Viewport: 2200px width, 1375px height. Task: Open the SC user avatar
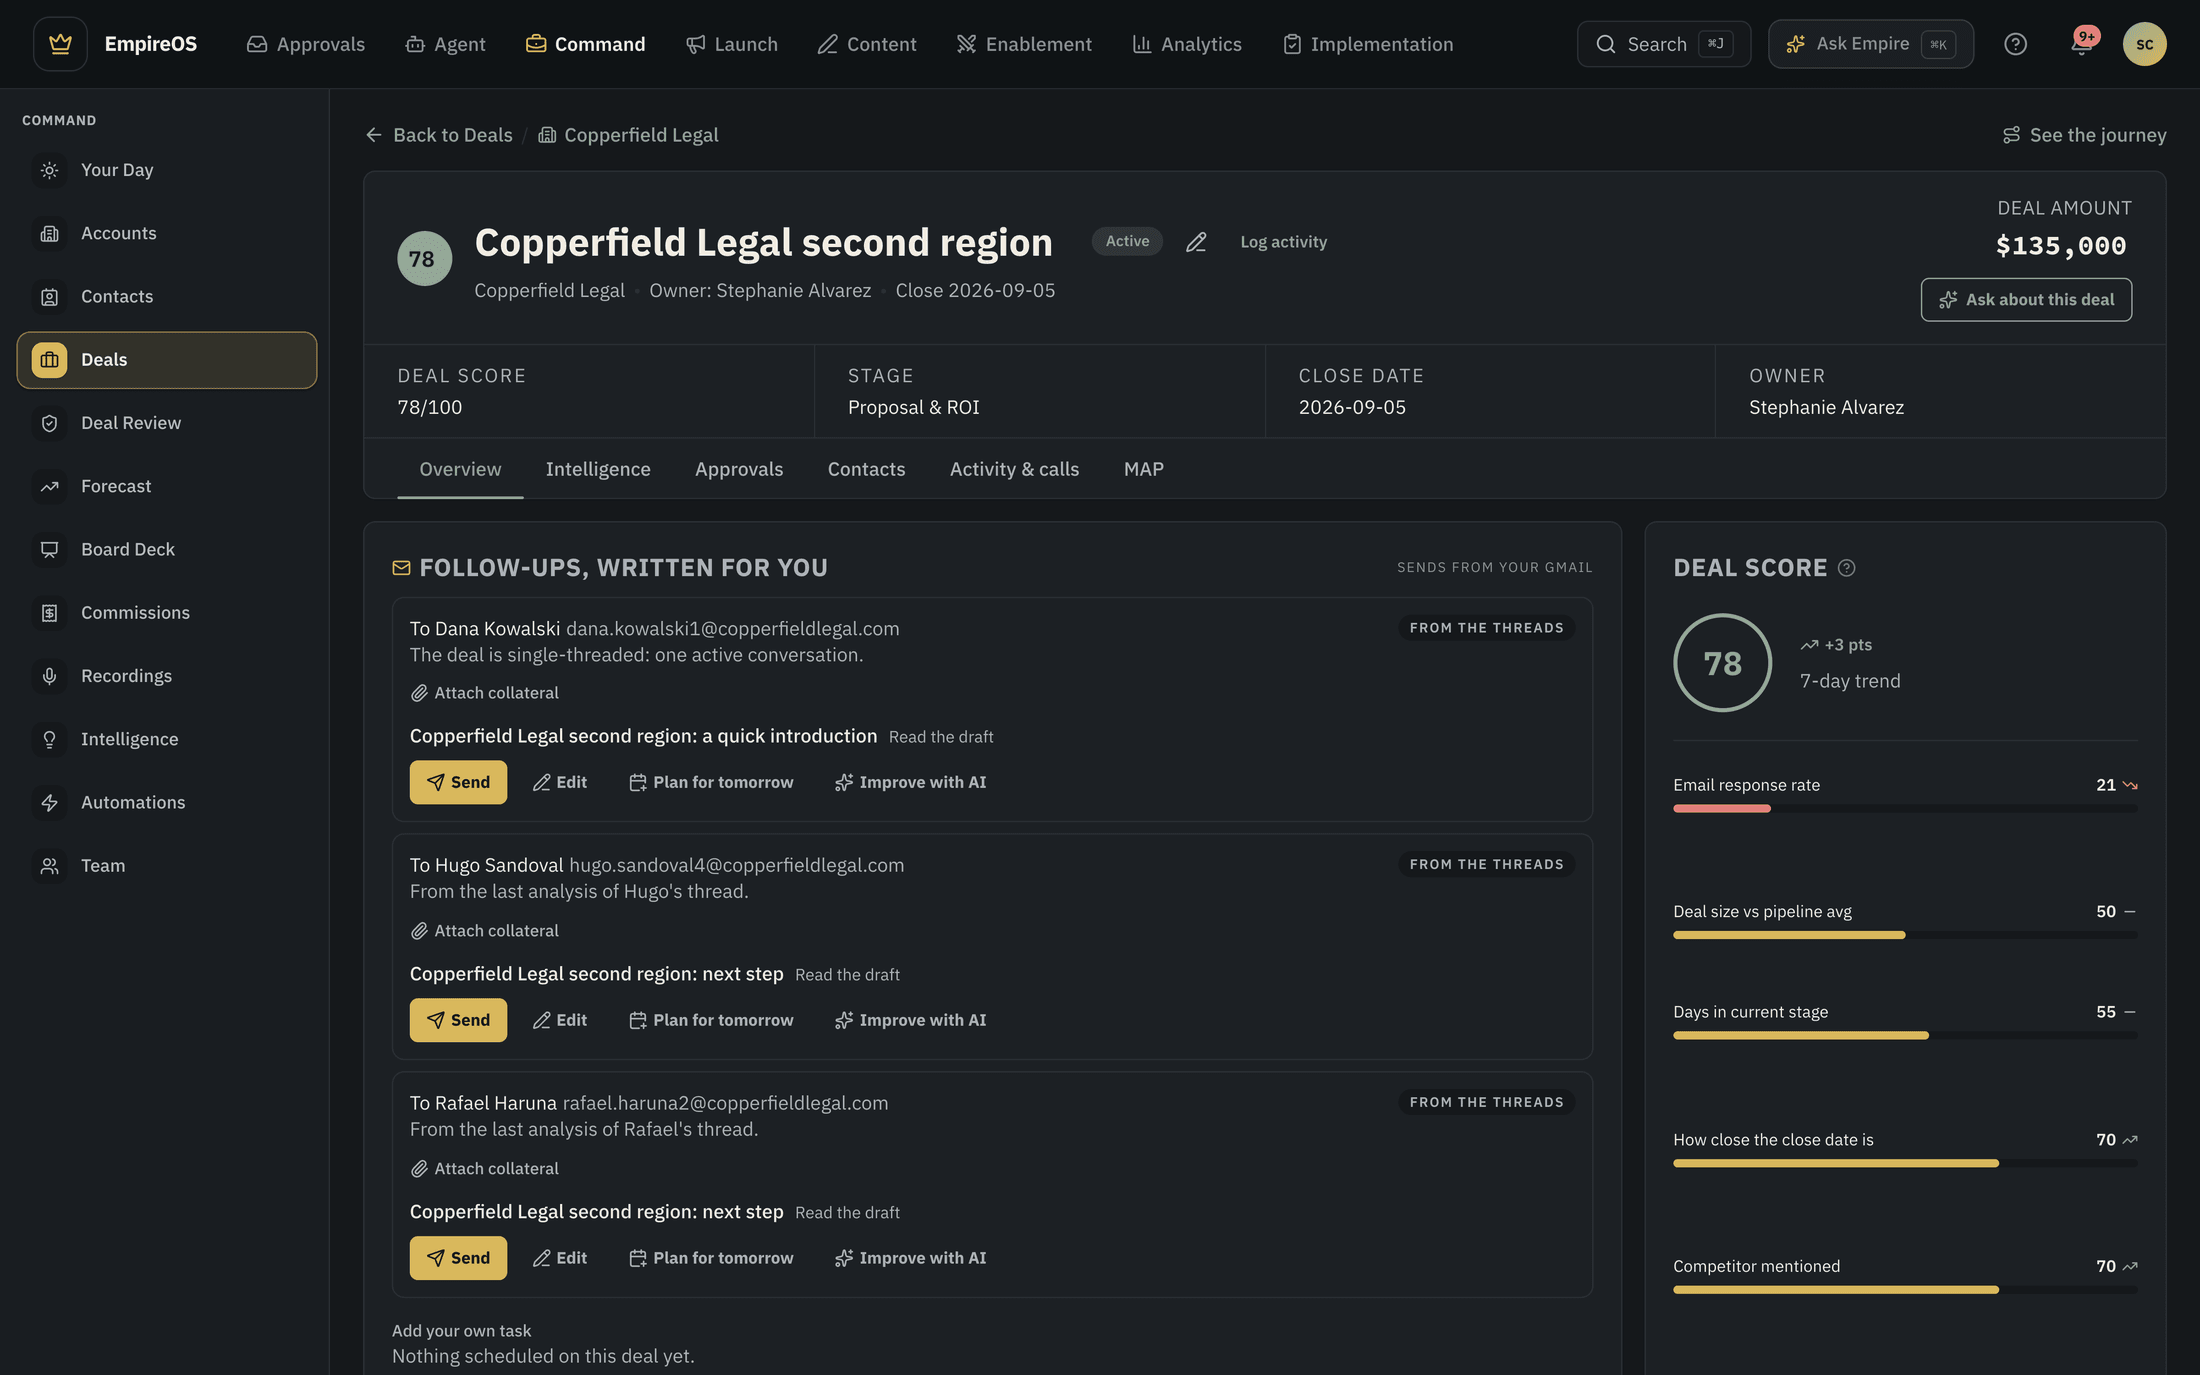(x=2144, y=44)
